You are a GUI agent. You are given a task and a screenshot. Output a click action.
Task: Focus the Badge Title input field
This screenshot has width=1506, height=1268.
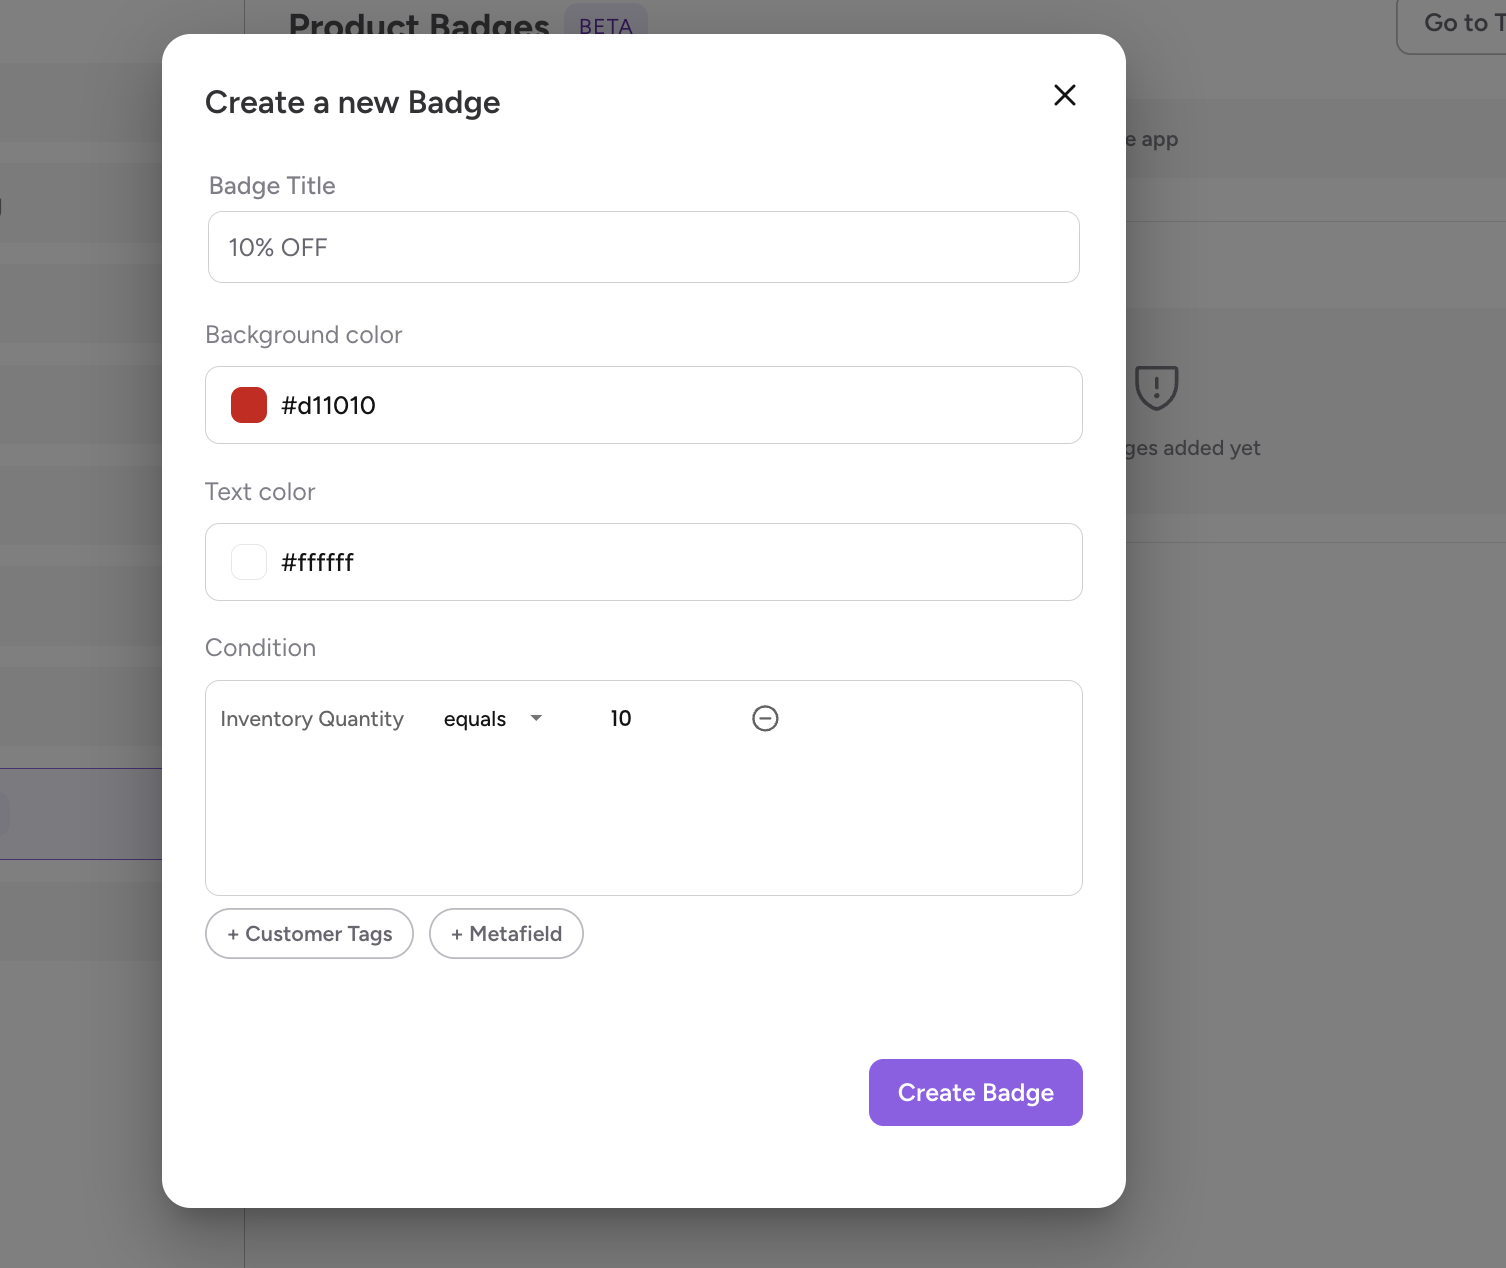point(643,247)
